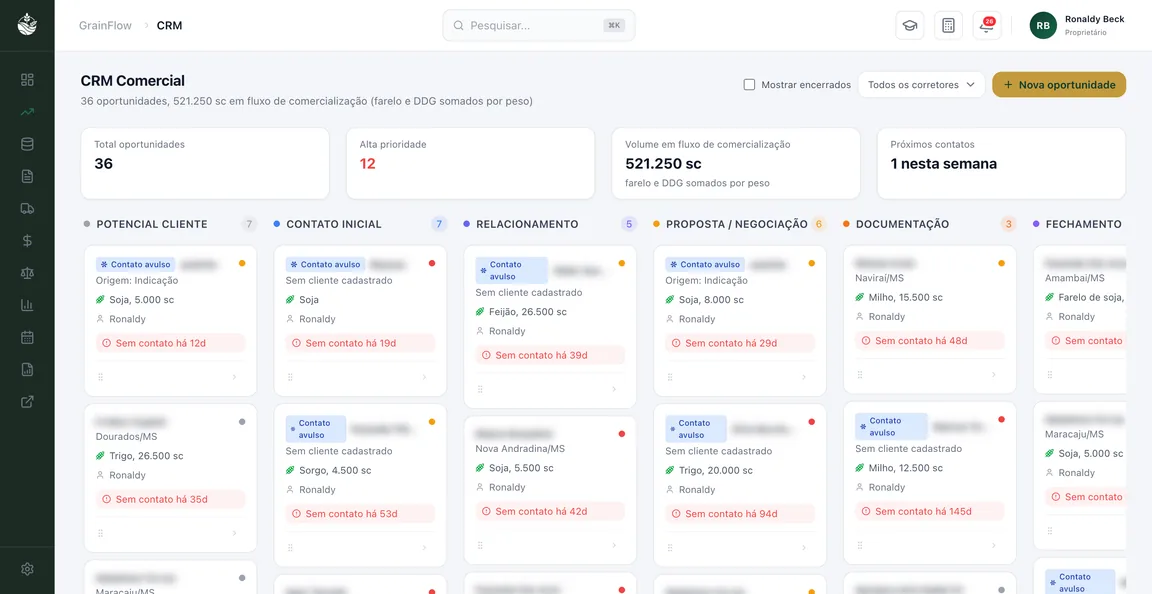Click drag handle on Trigo, 20.000 sc card
Image resolution: width=1152 pixels, height=594 pixels.
click(x=670, y=548)
